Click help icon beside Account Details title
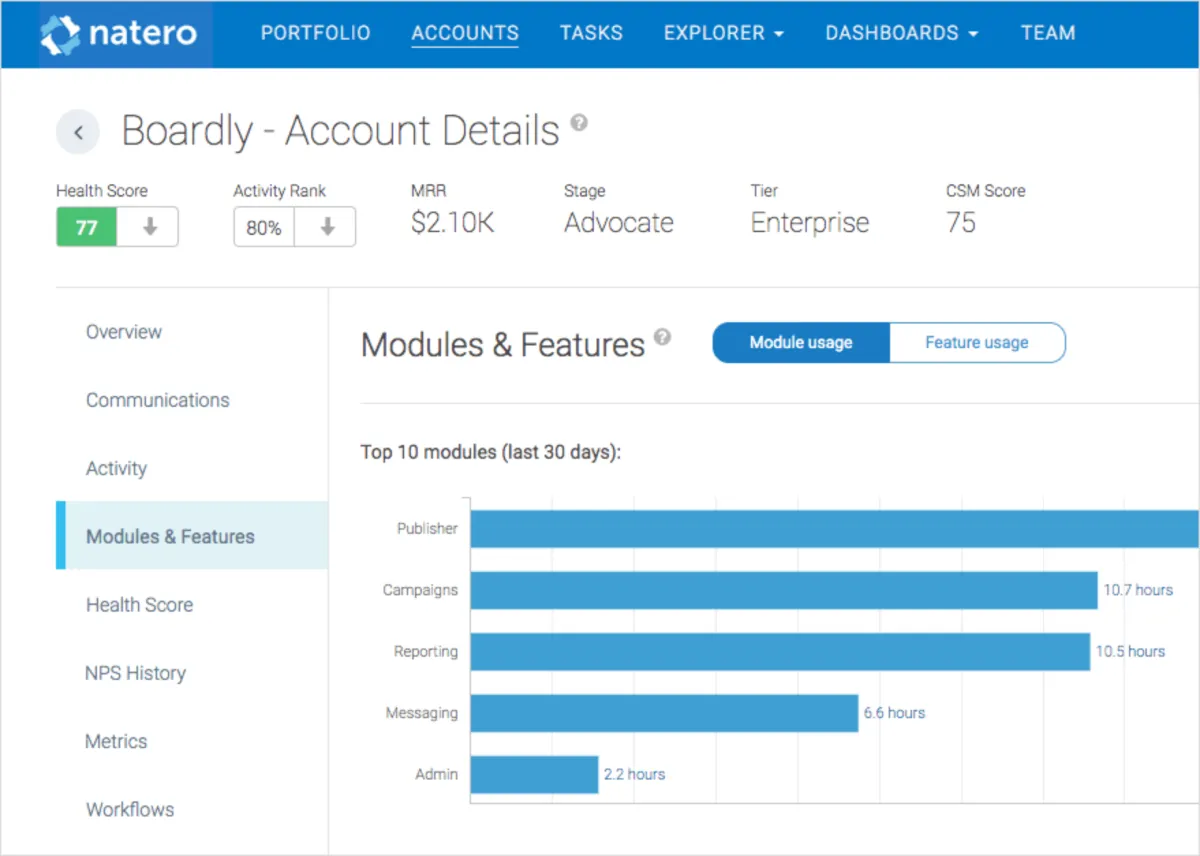The image size is (1200, 856). [x=579, y=123]
